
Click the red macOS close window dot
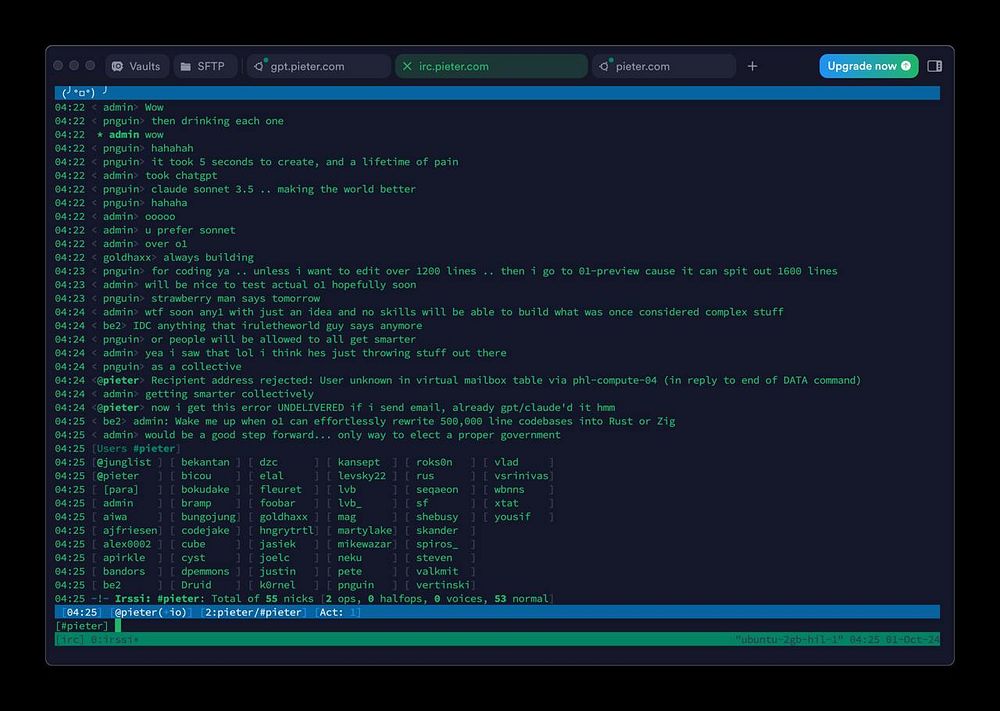[x=58, y=66]
